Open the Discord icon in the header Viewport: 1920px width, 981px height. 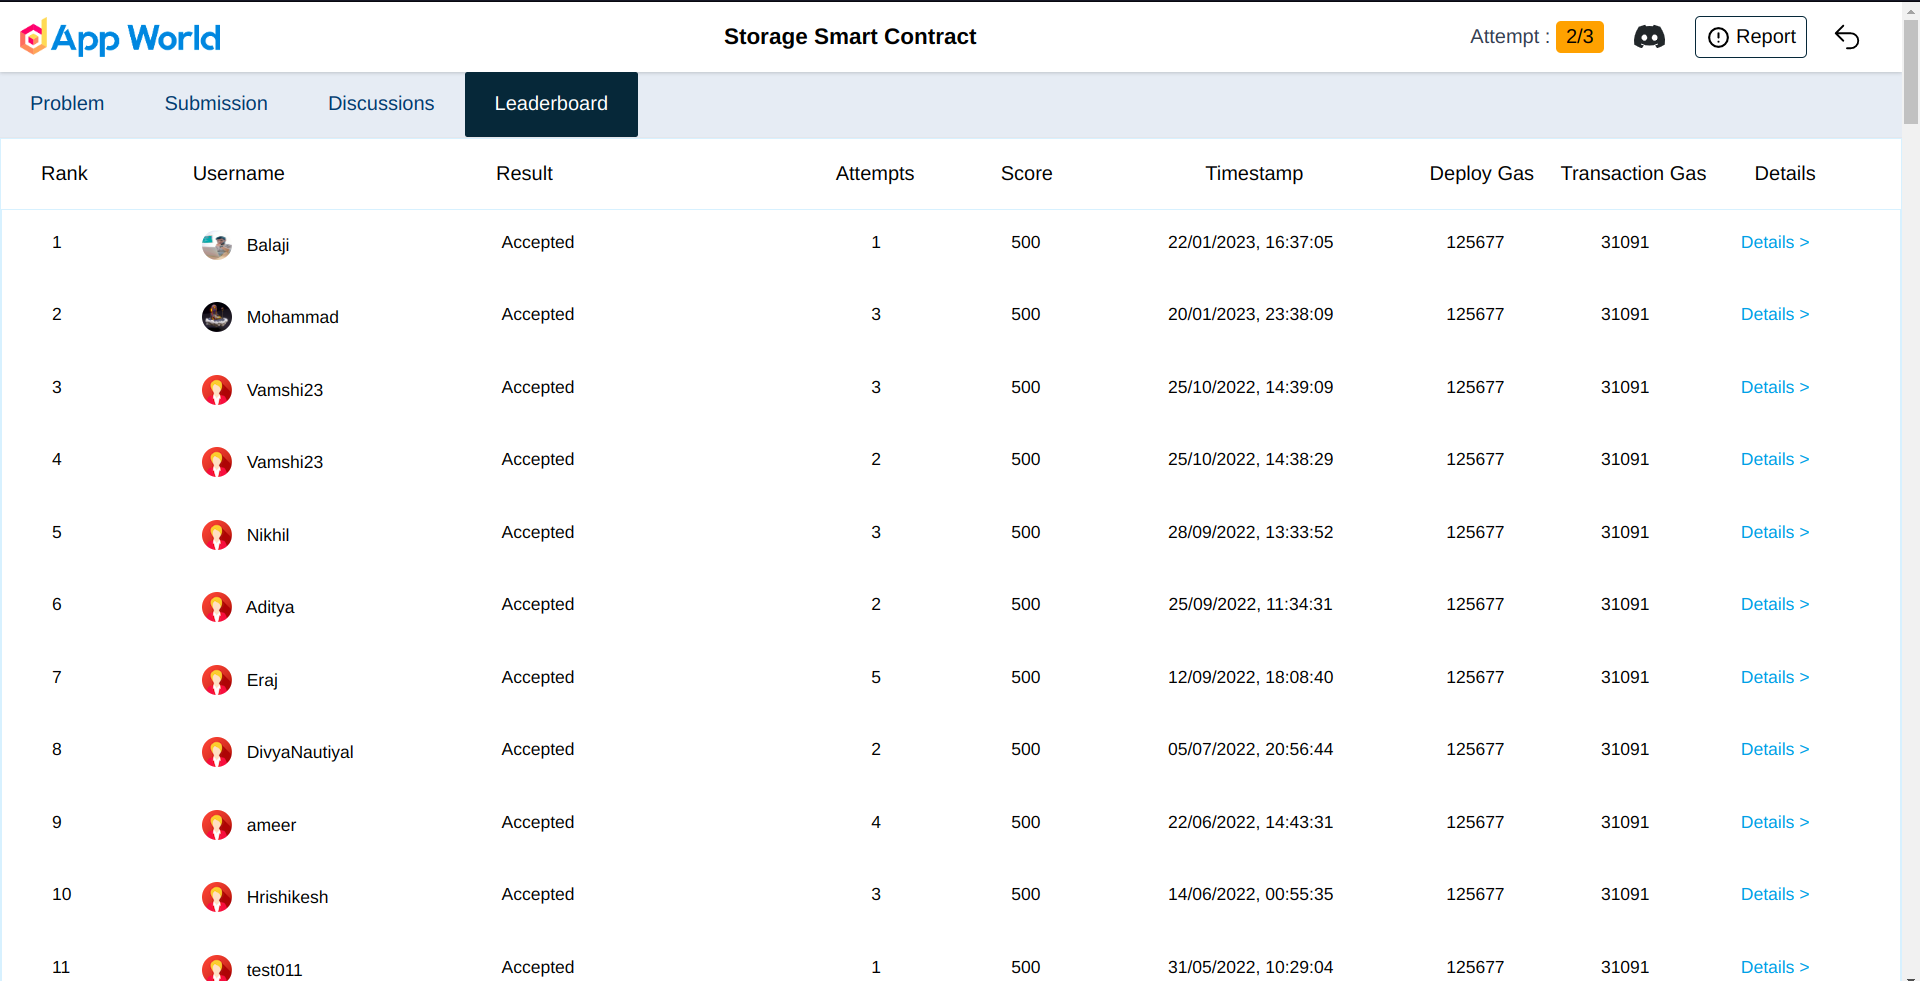pyautogui.click(x=1649, y=37)
